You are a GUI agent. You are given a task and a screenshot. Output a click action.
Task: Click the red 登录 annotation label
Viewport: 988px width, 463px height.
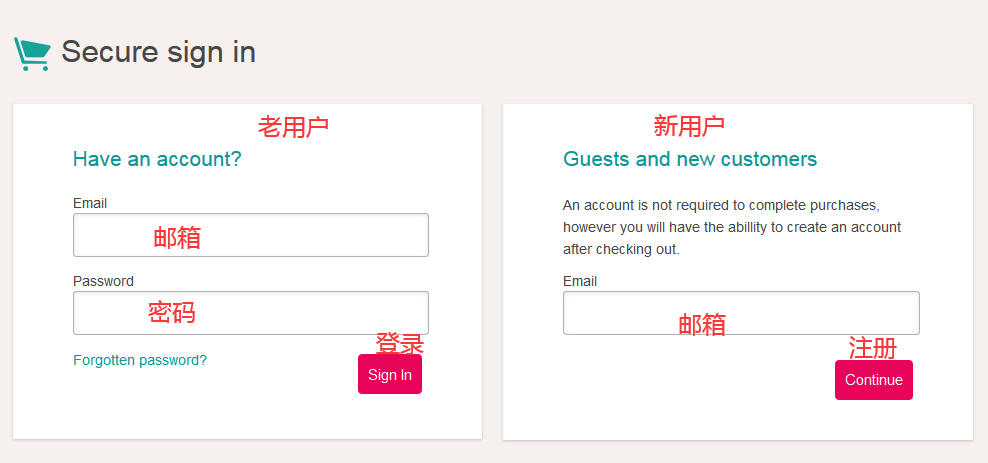pyautogui.click(x=400, y=344)
